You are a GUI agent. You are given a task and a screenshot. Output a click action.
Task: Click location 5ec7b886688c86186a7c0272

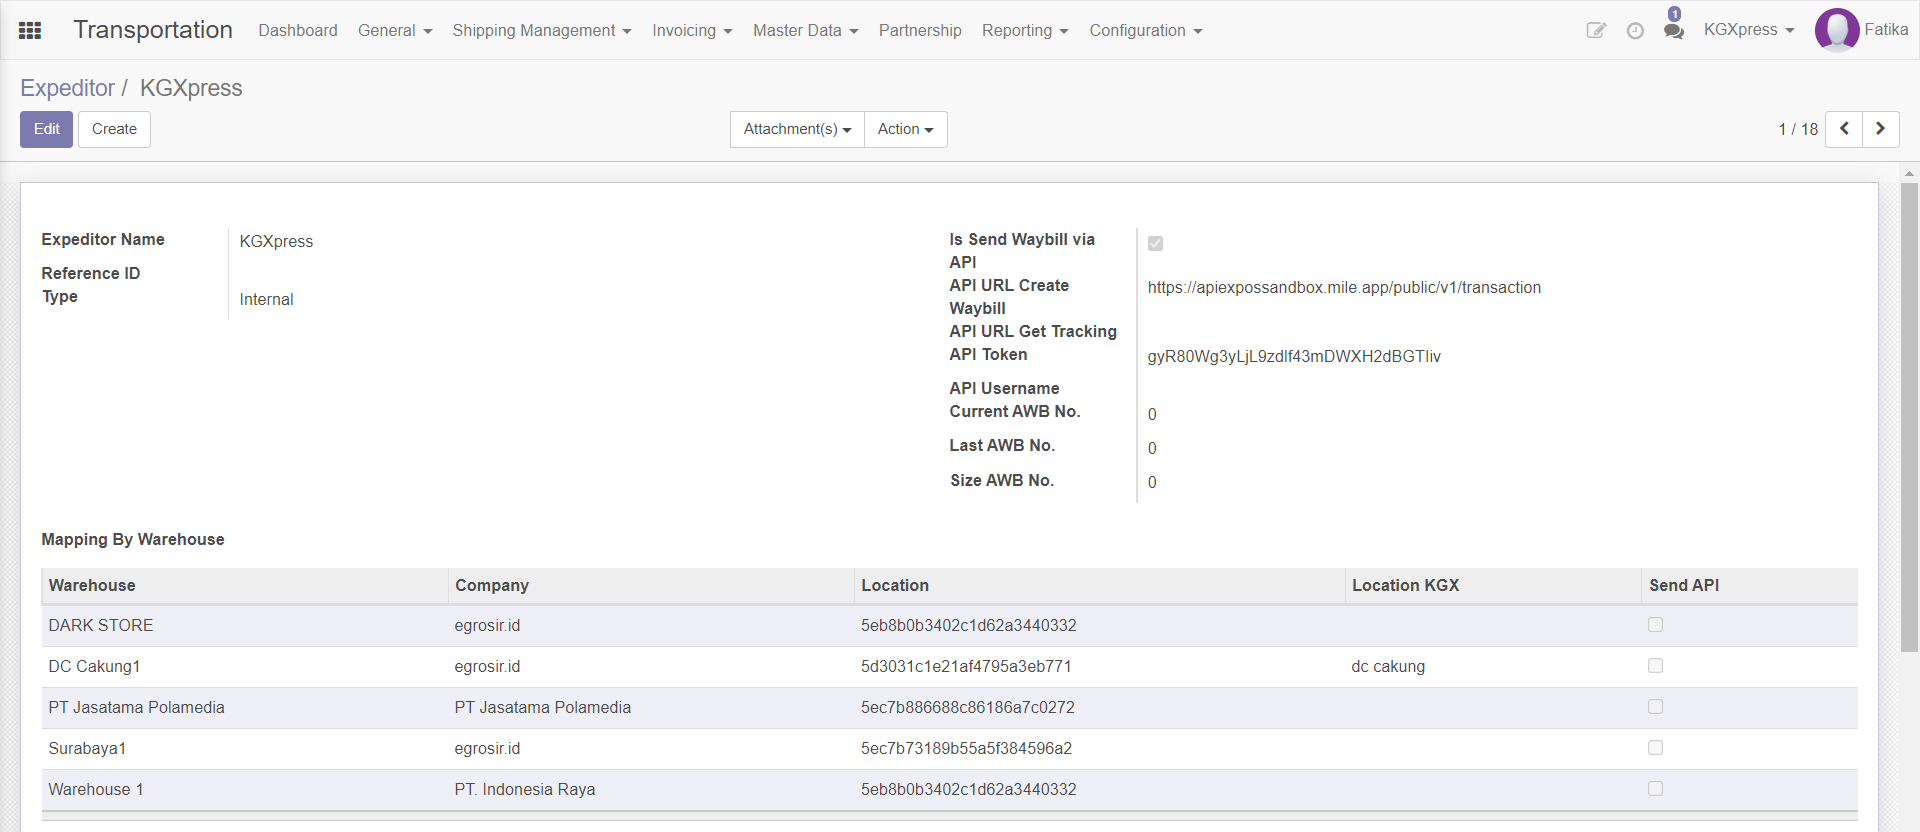click(968, 708)
